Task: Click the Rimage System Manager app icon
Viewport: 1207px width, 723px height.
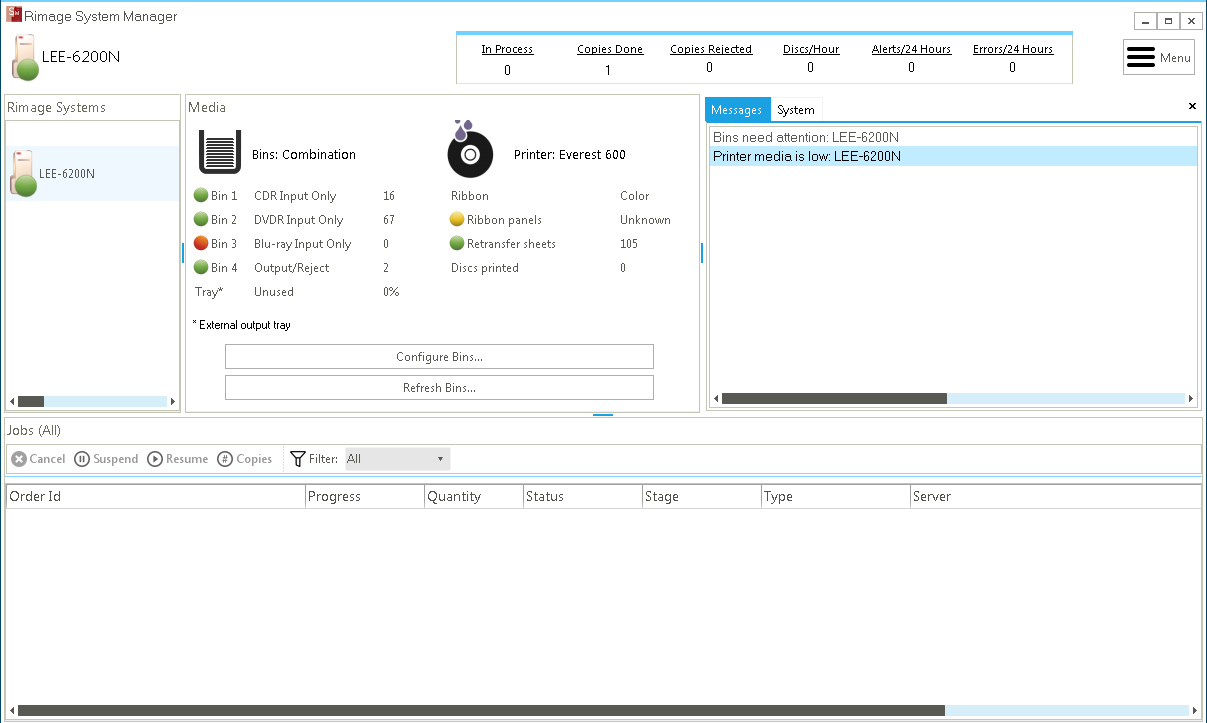Action: (x=13, y=15)
